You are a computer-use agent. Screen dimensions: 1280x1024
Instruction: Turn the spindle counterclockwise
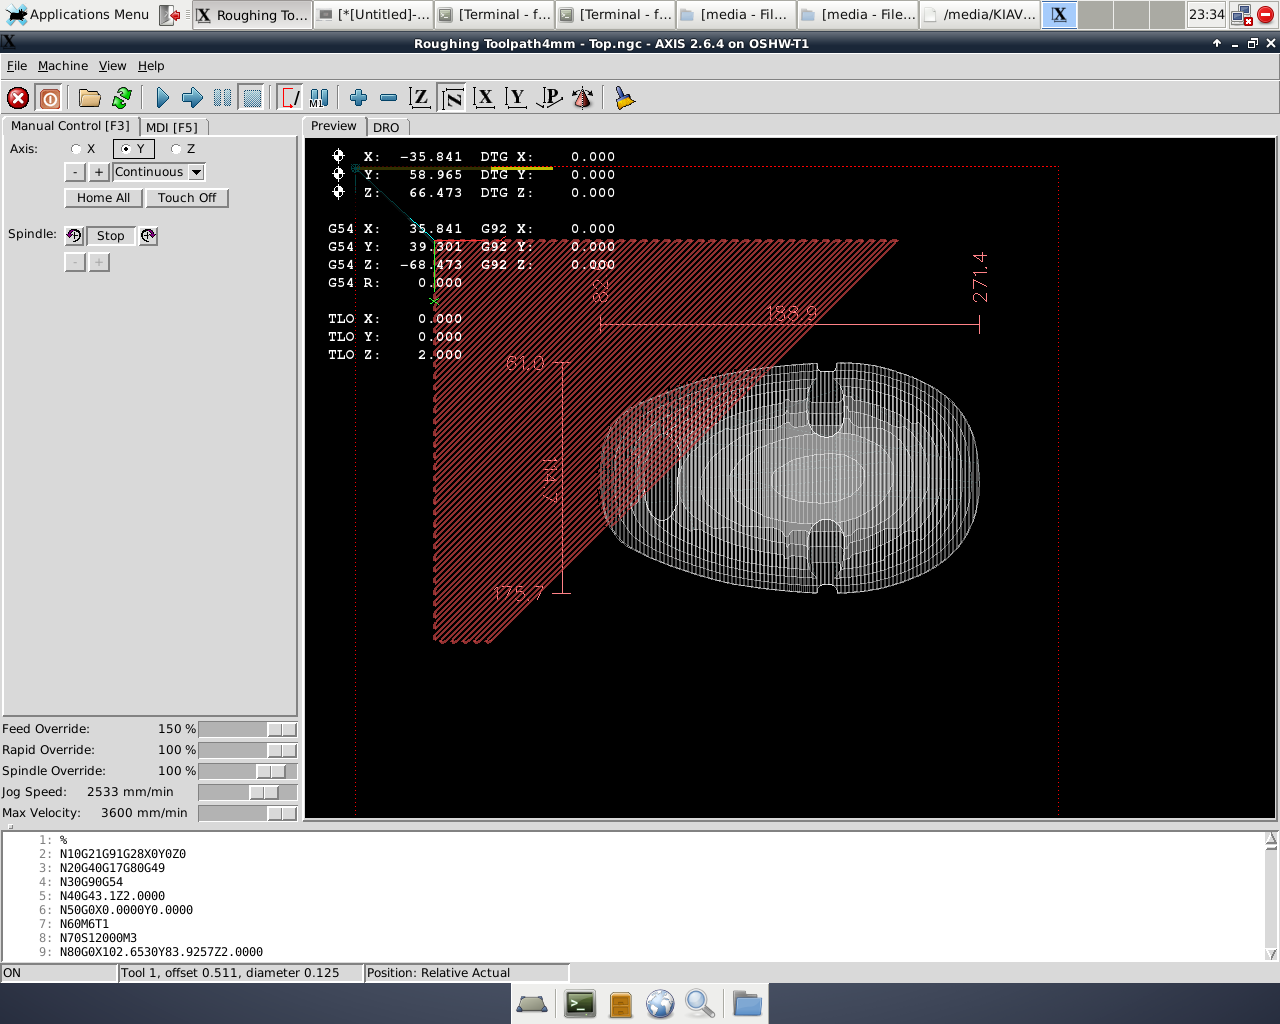pos(73,235)
